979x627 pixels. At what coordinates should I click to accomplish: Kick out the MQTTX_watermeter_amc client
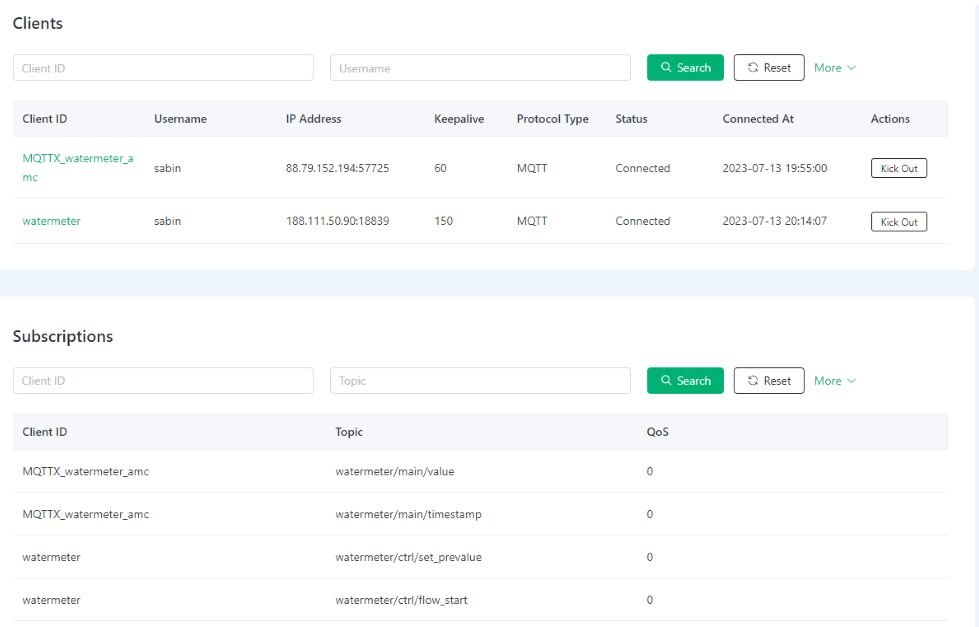(x=898, y=168)
